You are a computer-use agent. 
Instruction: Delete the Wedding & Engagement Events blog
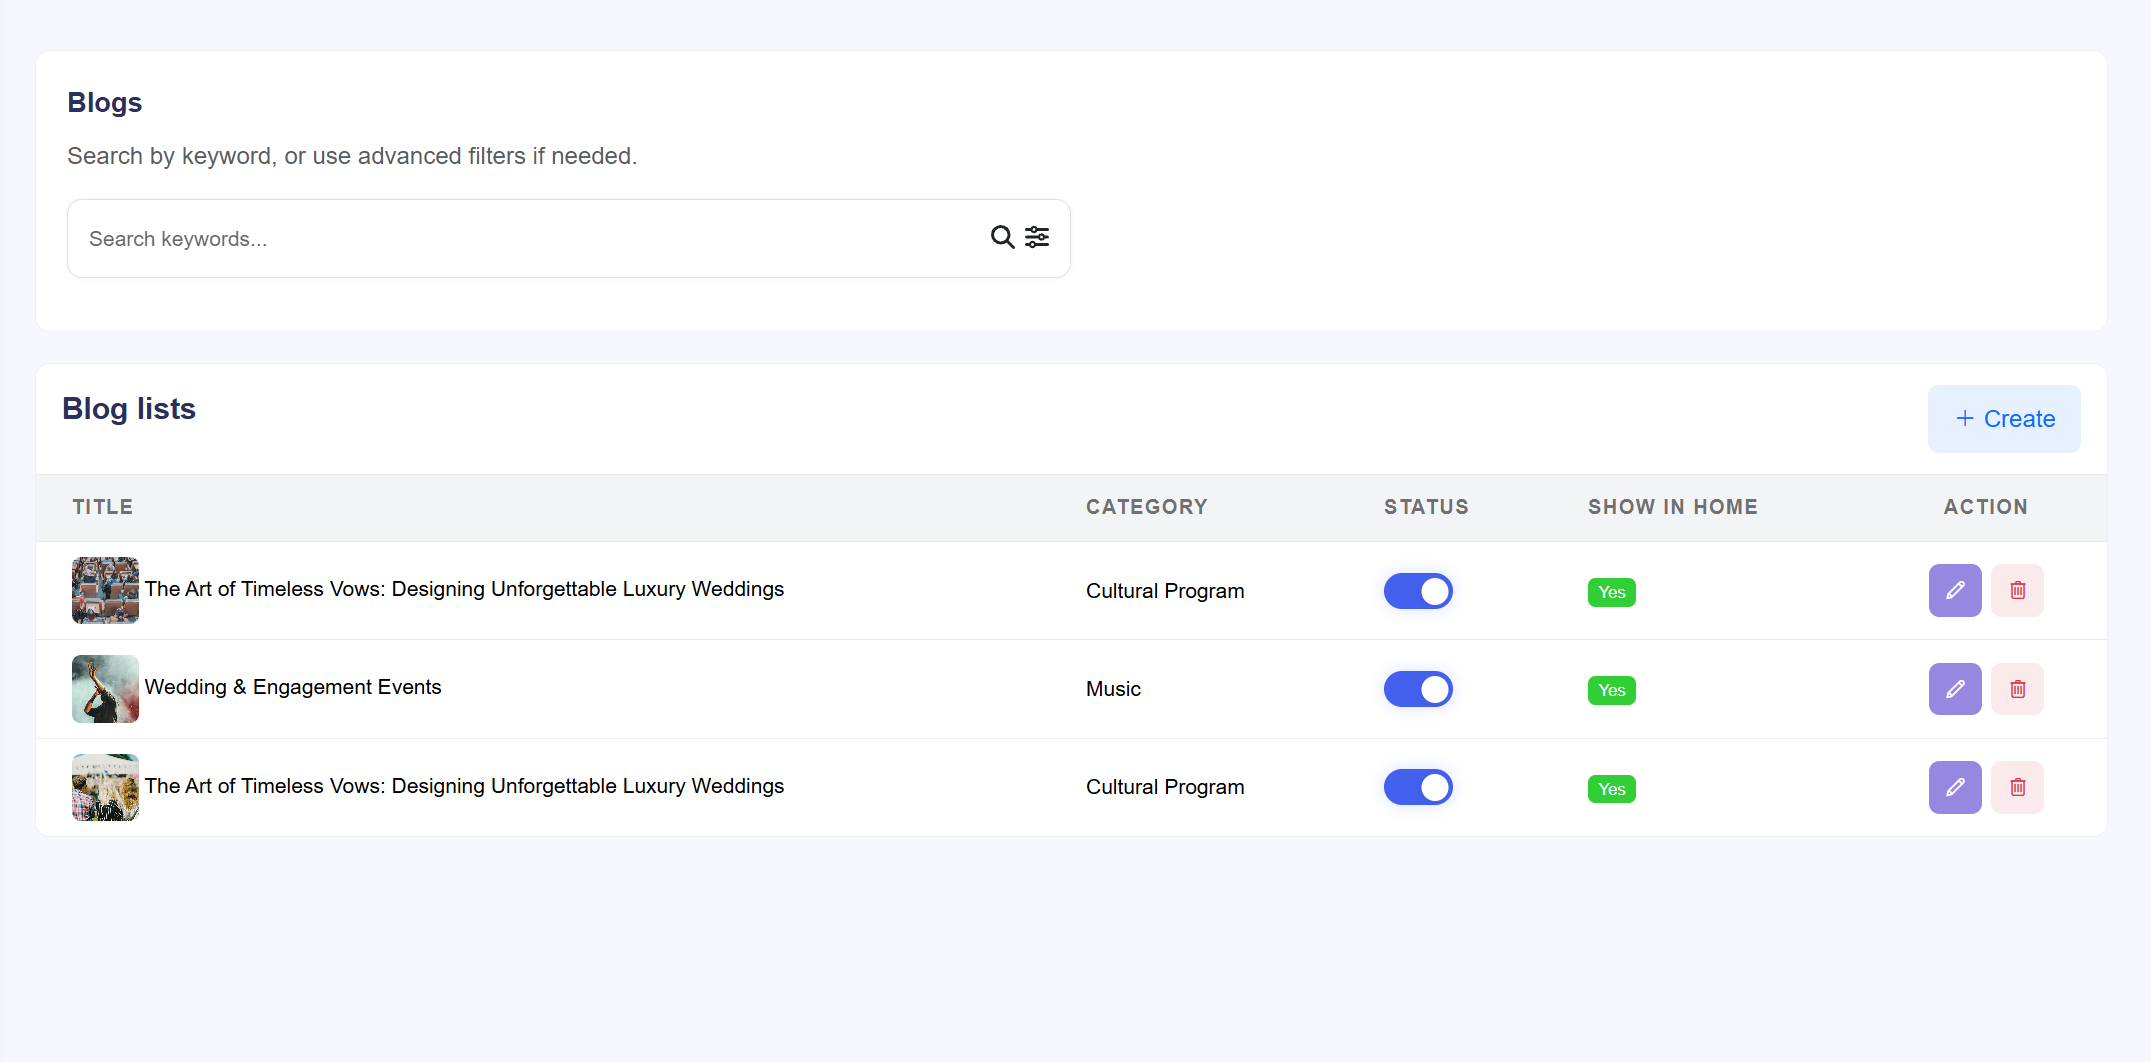2017,689
